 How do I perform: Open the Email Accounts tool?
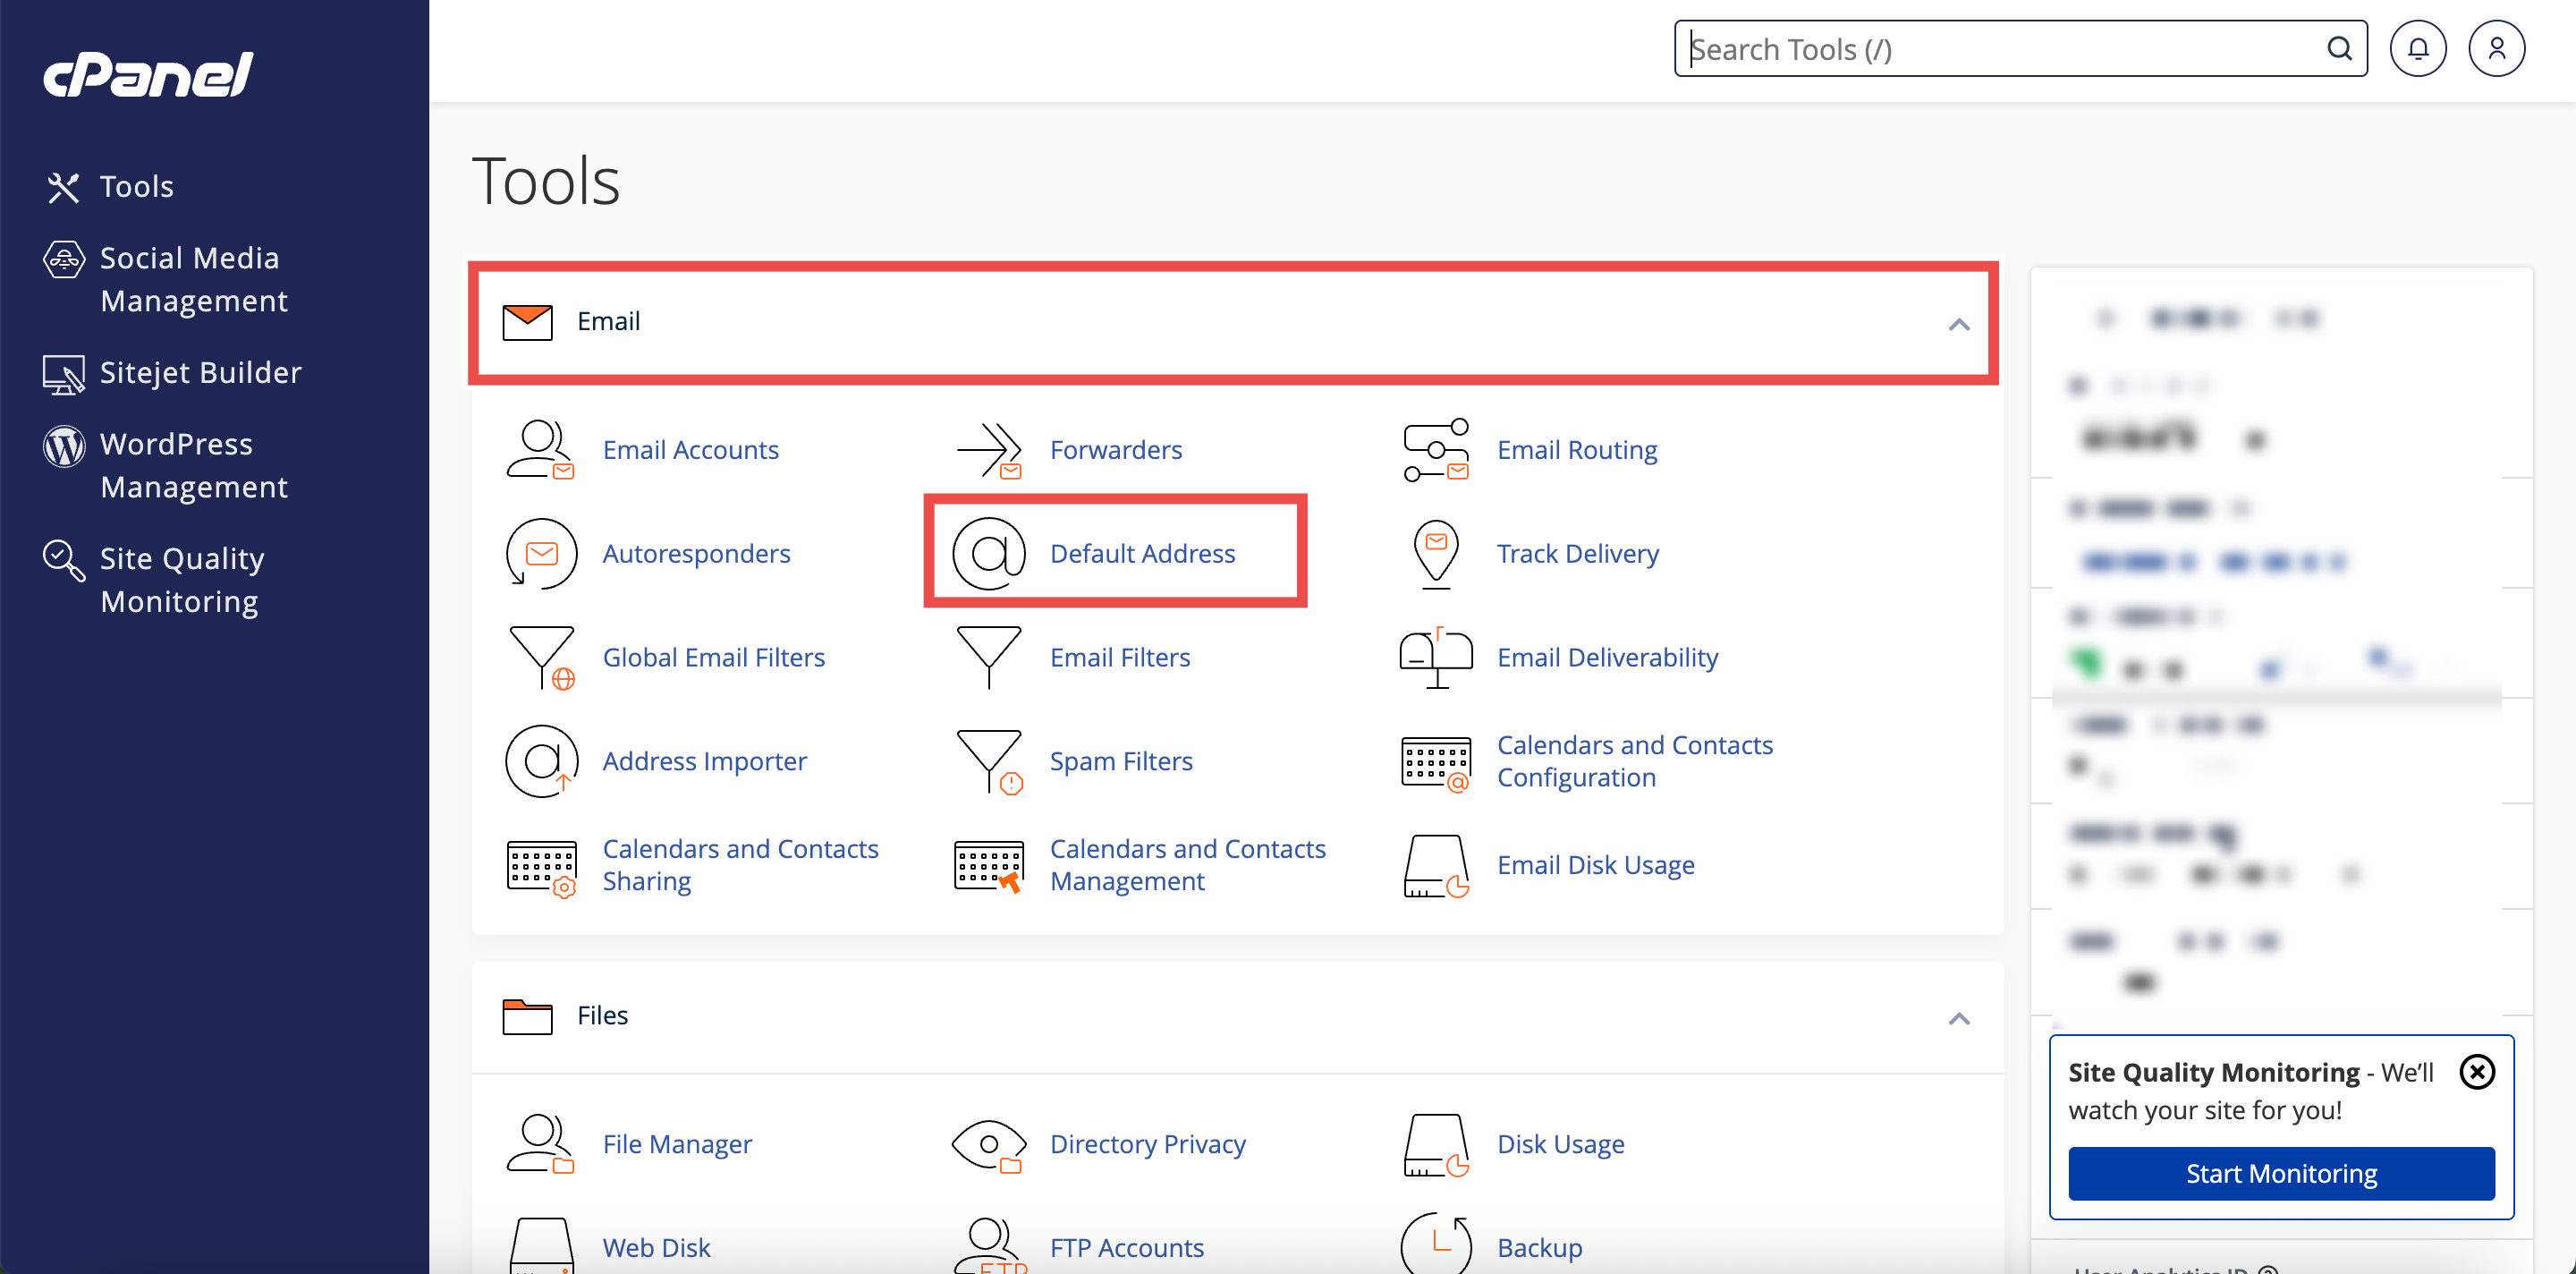tap(690, 449)
